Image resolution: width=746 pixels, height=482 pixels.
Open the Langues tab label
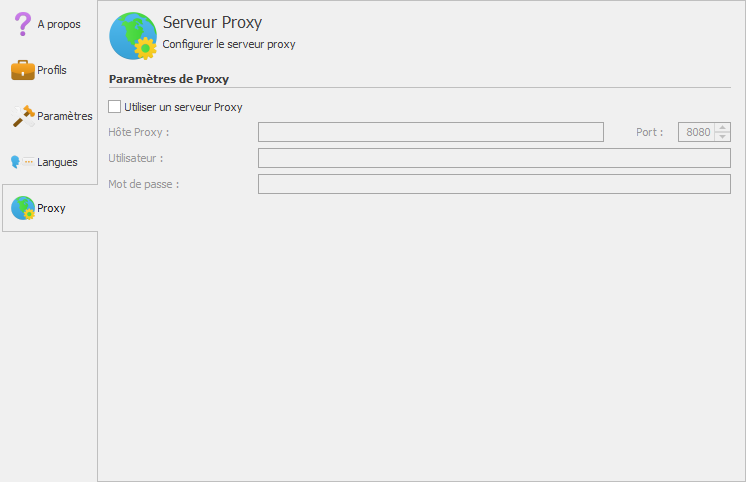click(57, 162)
